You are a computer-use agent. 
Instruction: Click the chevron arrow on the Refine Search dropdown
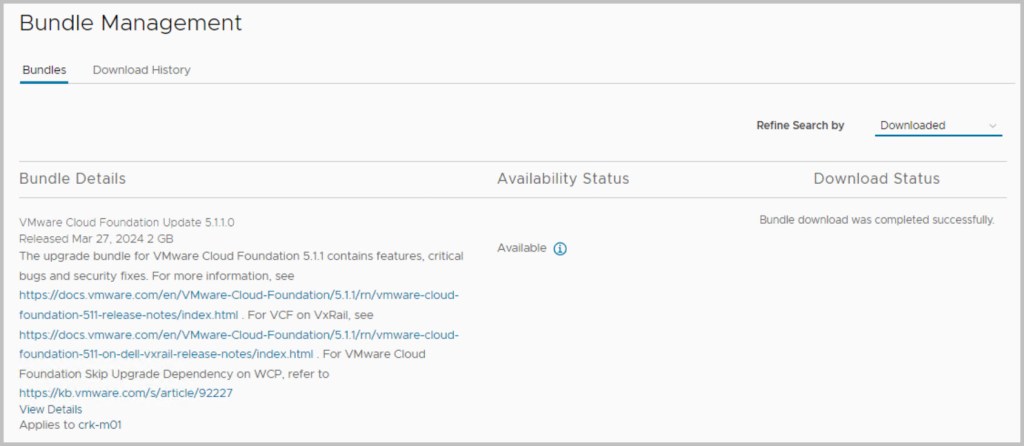coord(992,126)
